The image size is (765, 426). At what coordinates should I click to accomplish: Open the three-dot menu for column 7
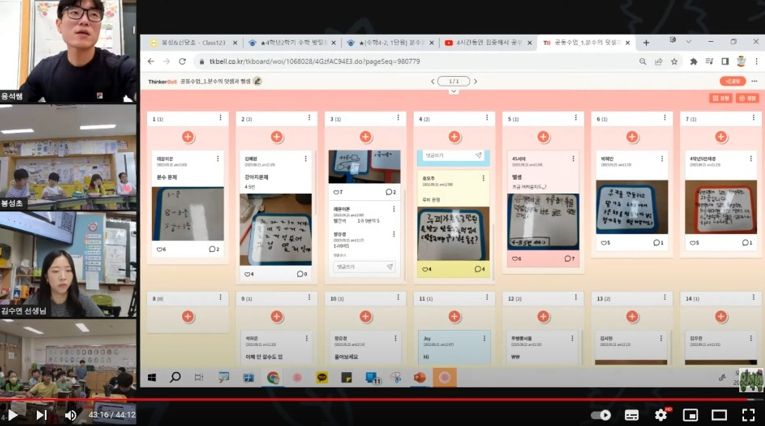point(751,118)
